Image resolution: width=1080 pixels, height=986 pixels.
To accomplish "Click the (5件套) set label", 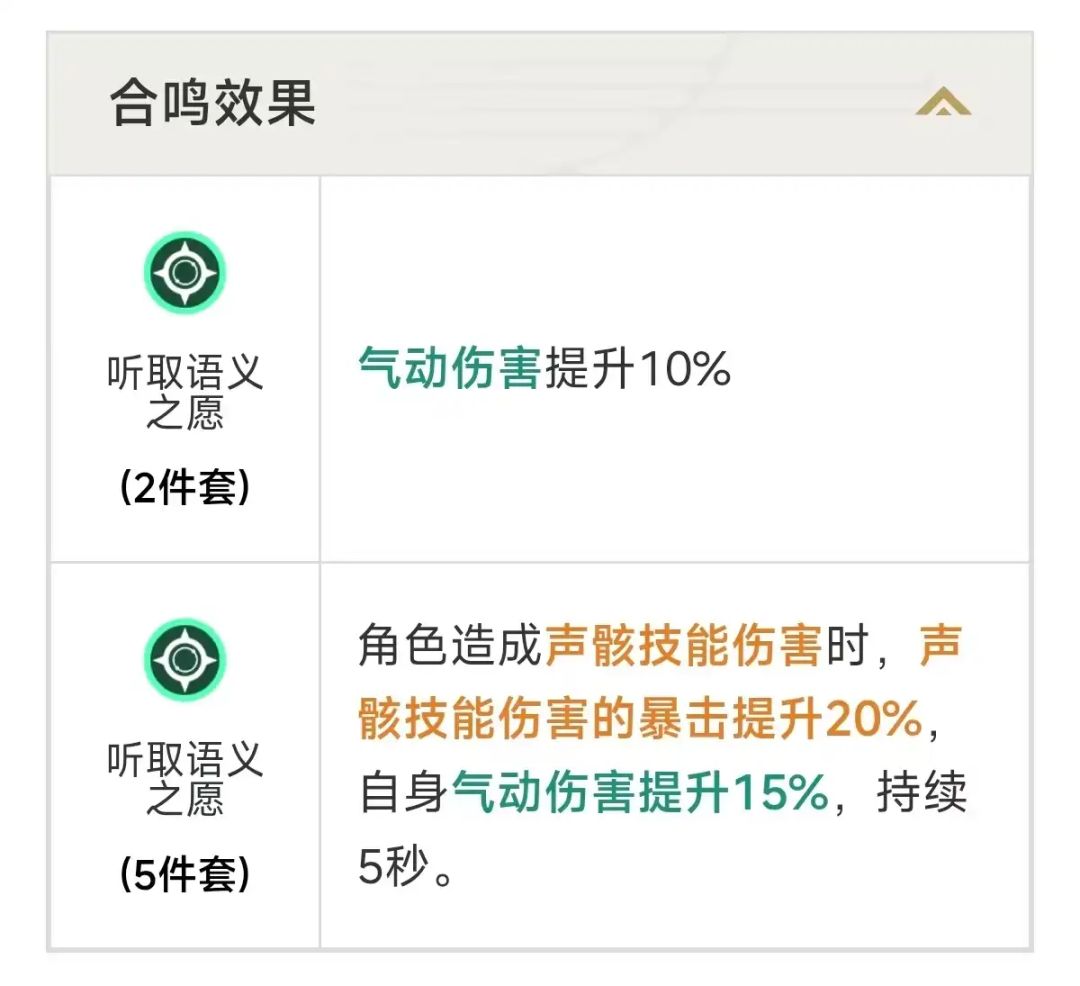I will click(x=185, y=875).
